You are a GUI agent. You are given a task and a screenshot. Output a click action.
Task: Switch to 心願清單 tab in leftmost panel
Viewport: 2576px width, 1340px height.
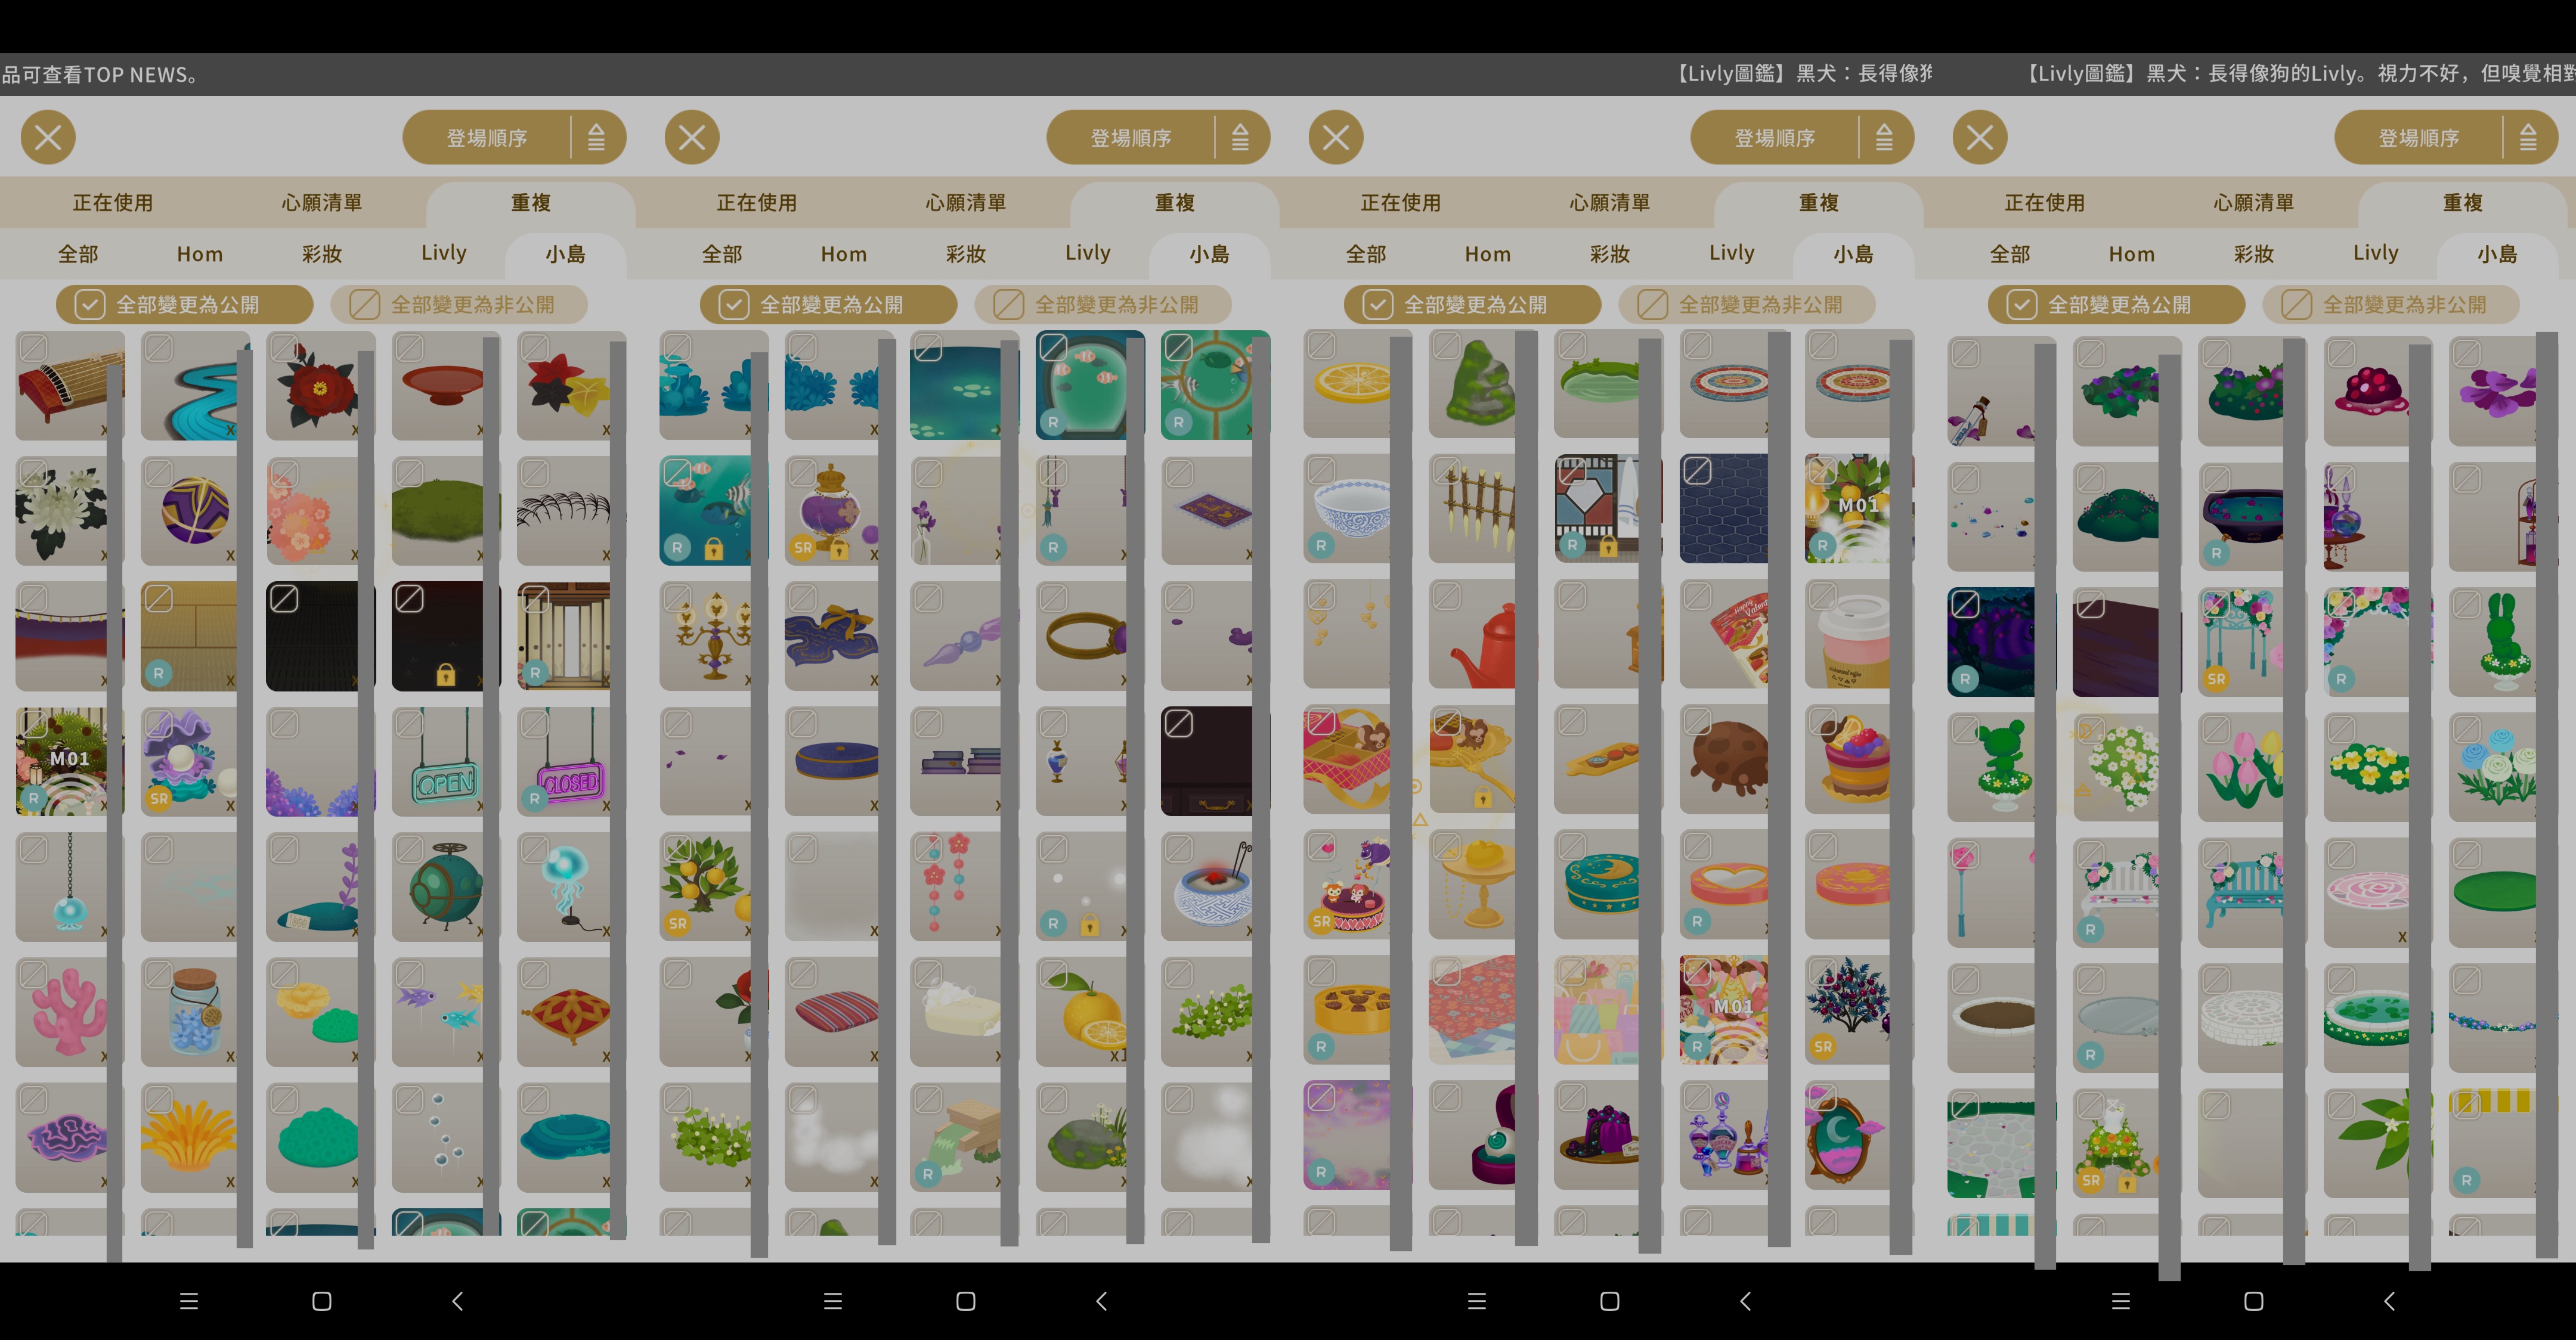(321, 203)
